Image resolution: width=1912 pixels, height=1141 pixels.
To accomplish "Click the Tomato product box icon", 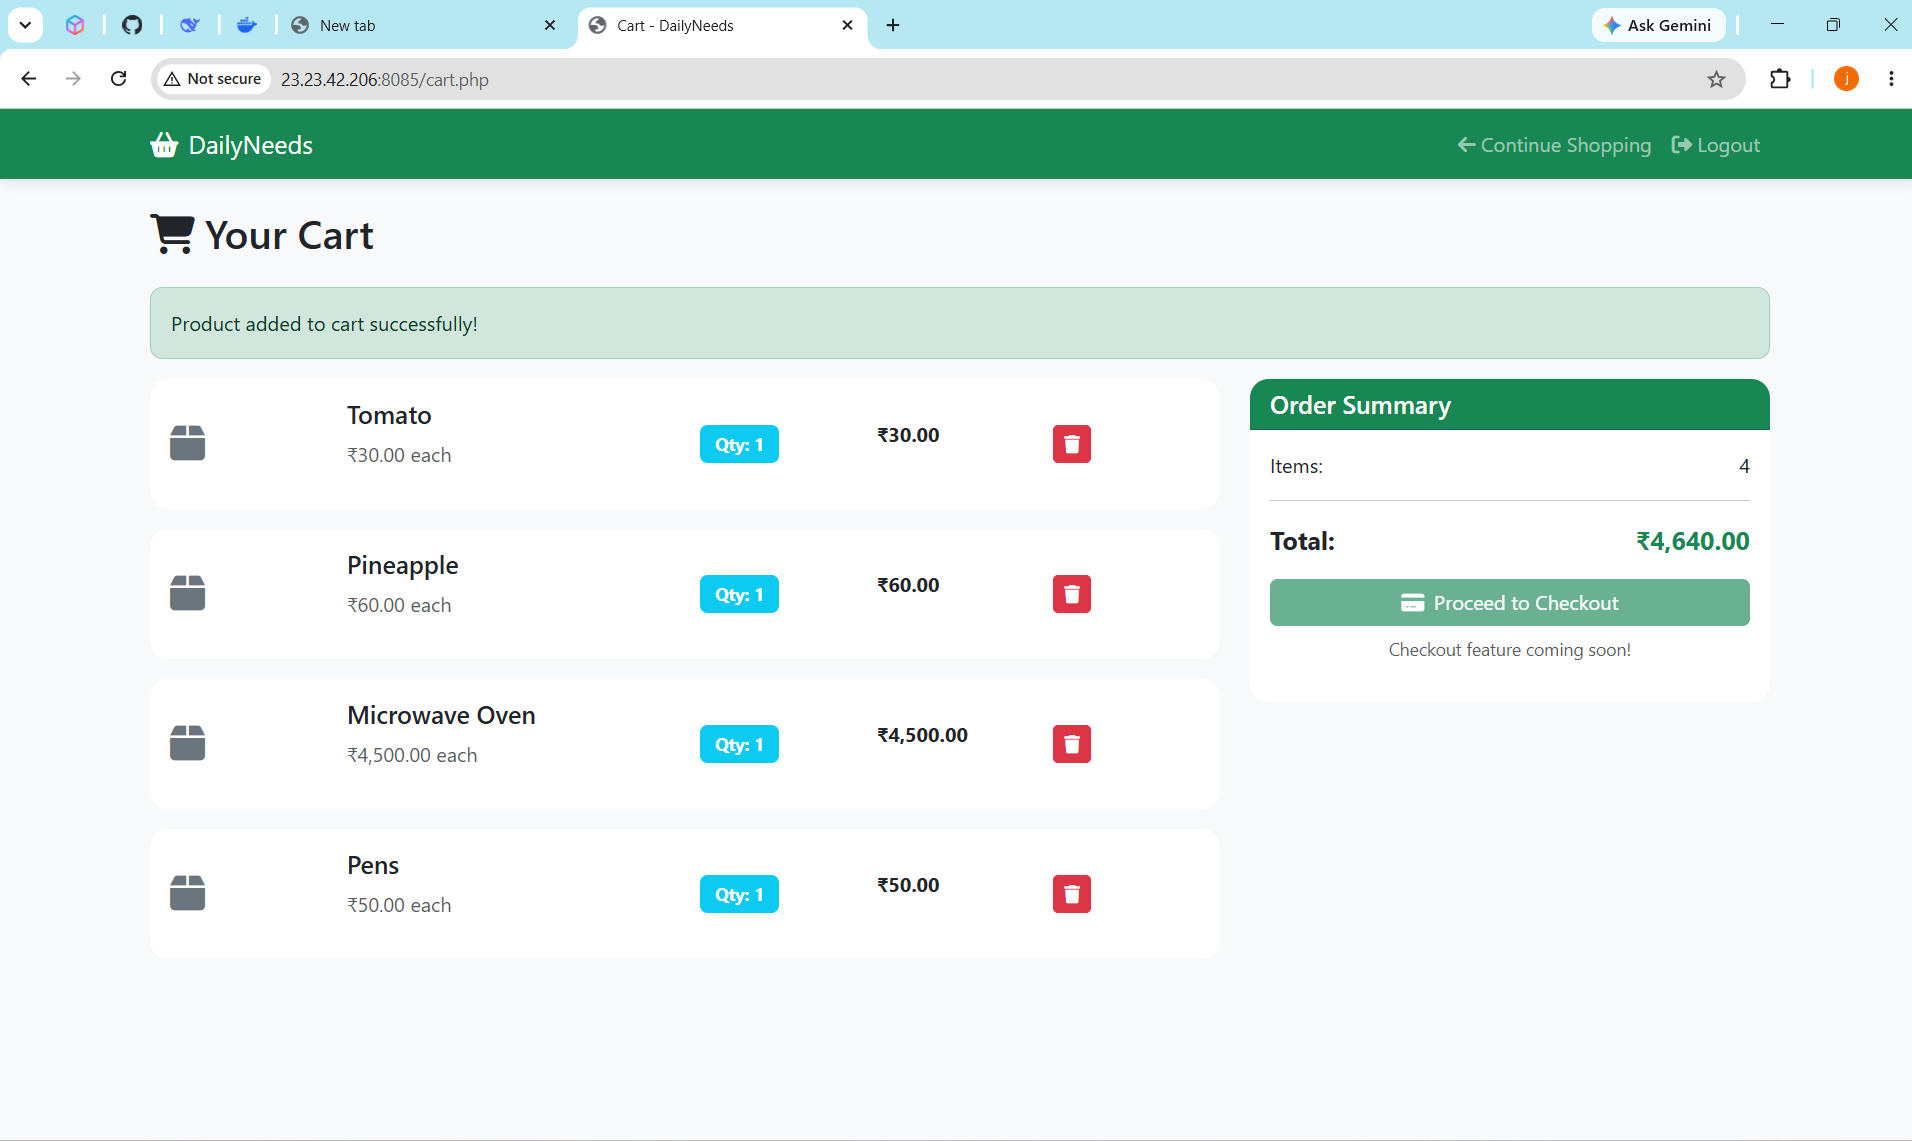I will coord(187,443).
